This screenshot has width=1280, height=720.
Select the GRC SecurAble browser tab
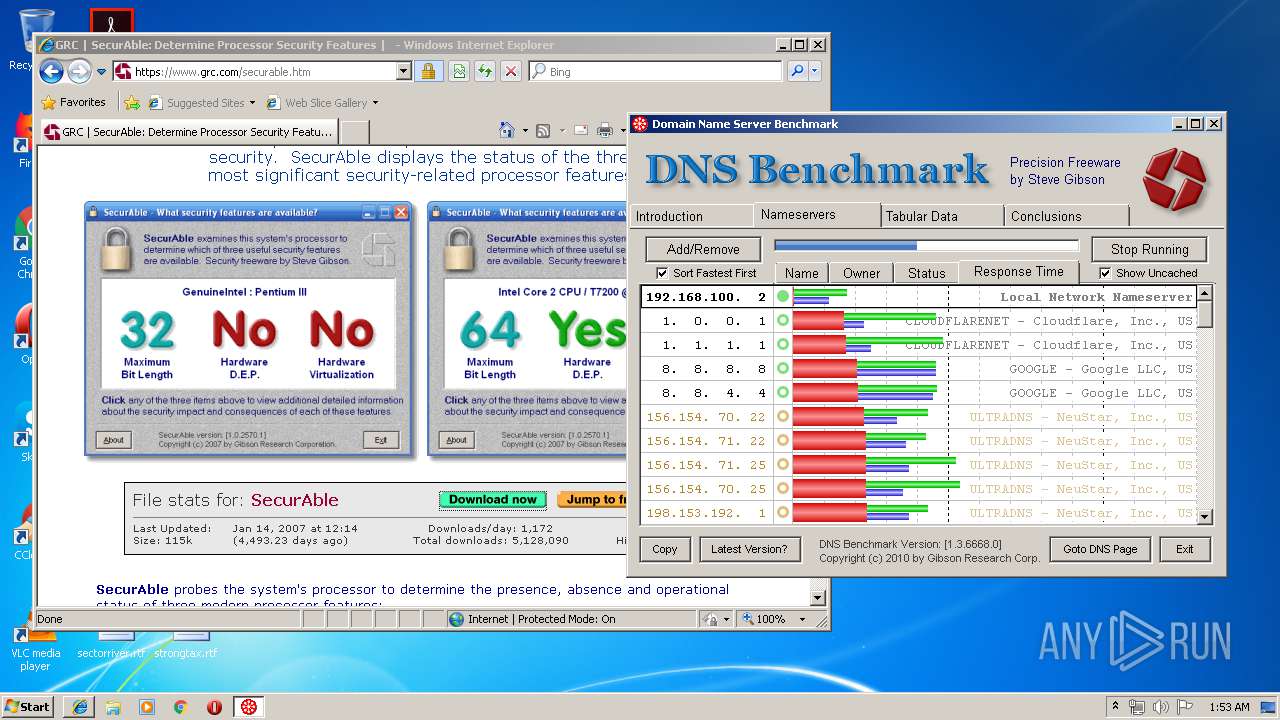(188, 131)
